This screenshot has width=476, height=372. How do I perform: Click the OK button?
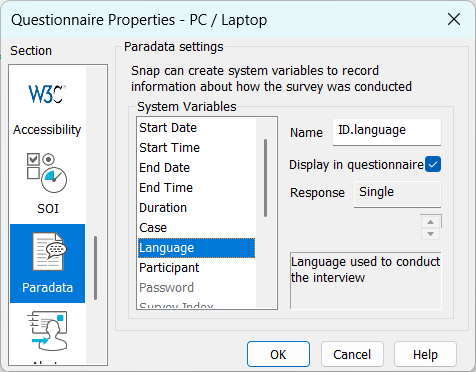point(278,354)
